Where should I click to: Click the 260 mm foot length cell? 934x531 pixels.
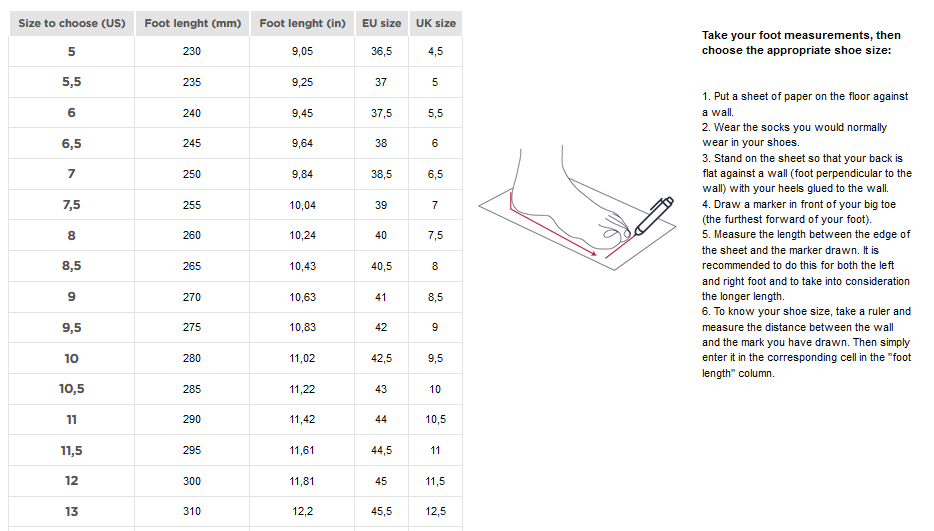coord(192,235)
